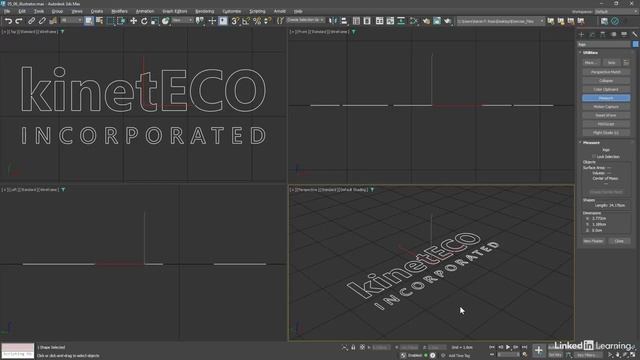This screenshot has height=360, width=640.
Task: Click the Color Clipboard utility button
Action: [606, 89]
